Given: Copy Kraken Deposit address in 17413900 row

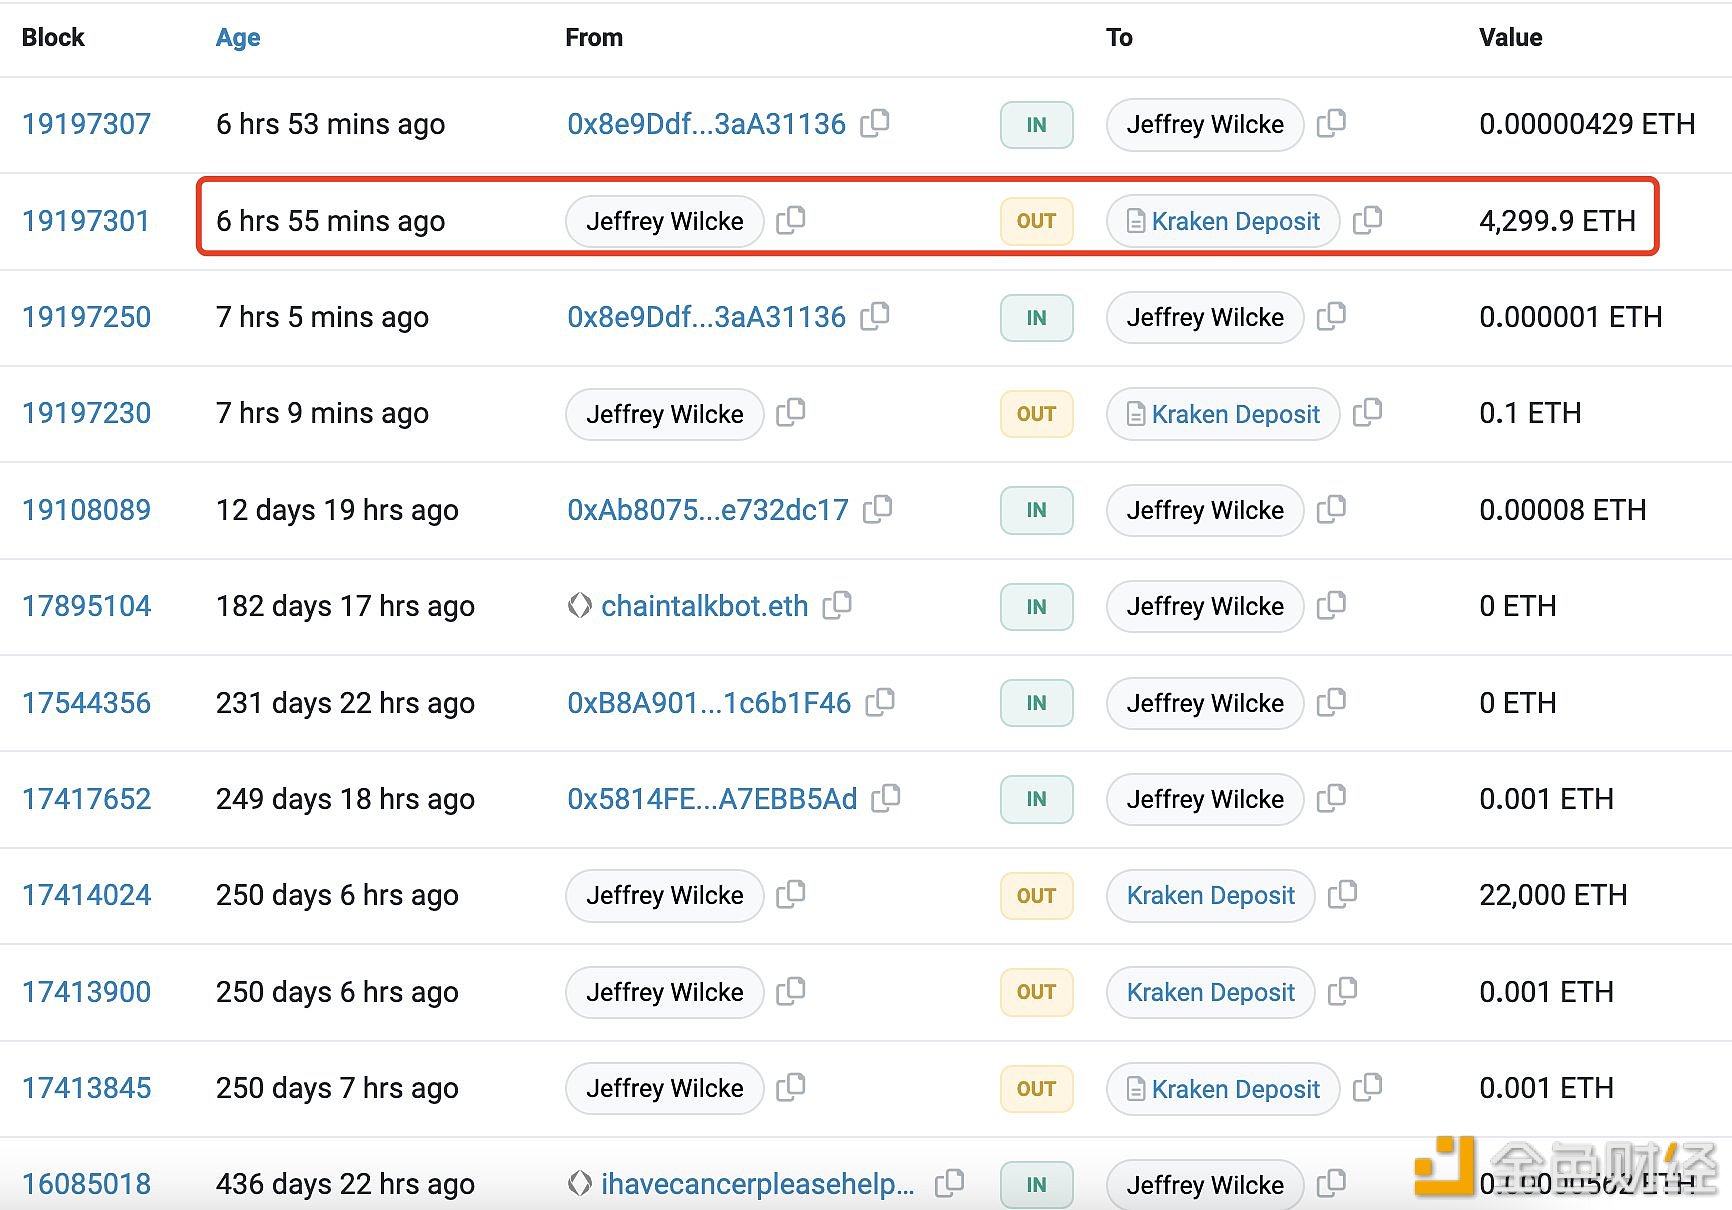Looking at the screenshot, I should tap(1342, 991).
